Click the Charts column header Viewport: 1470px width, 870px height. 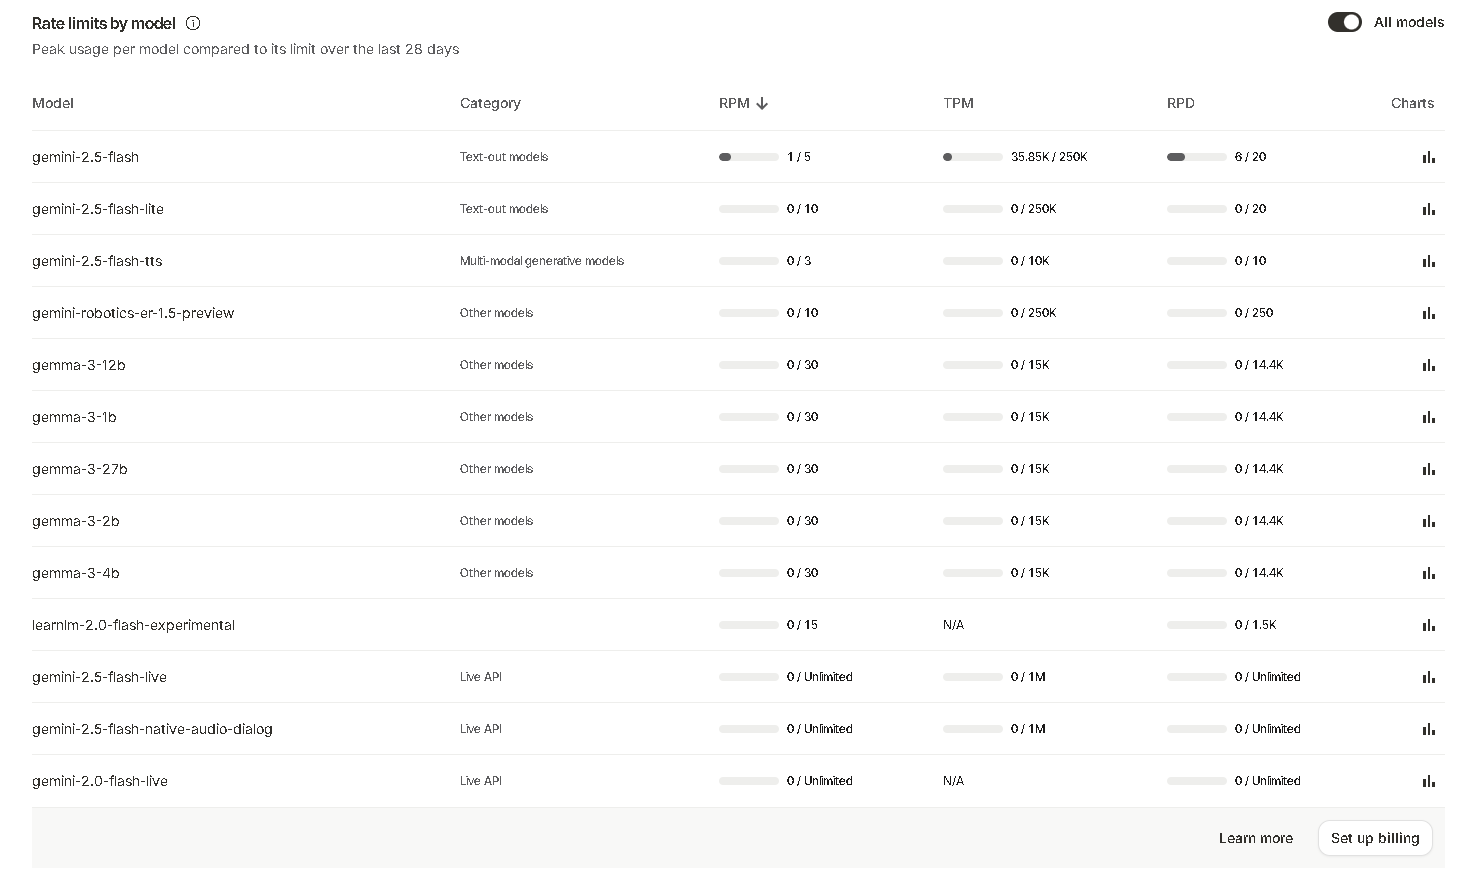(1412, 103)
